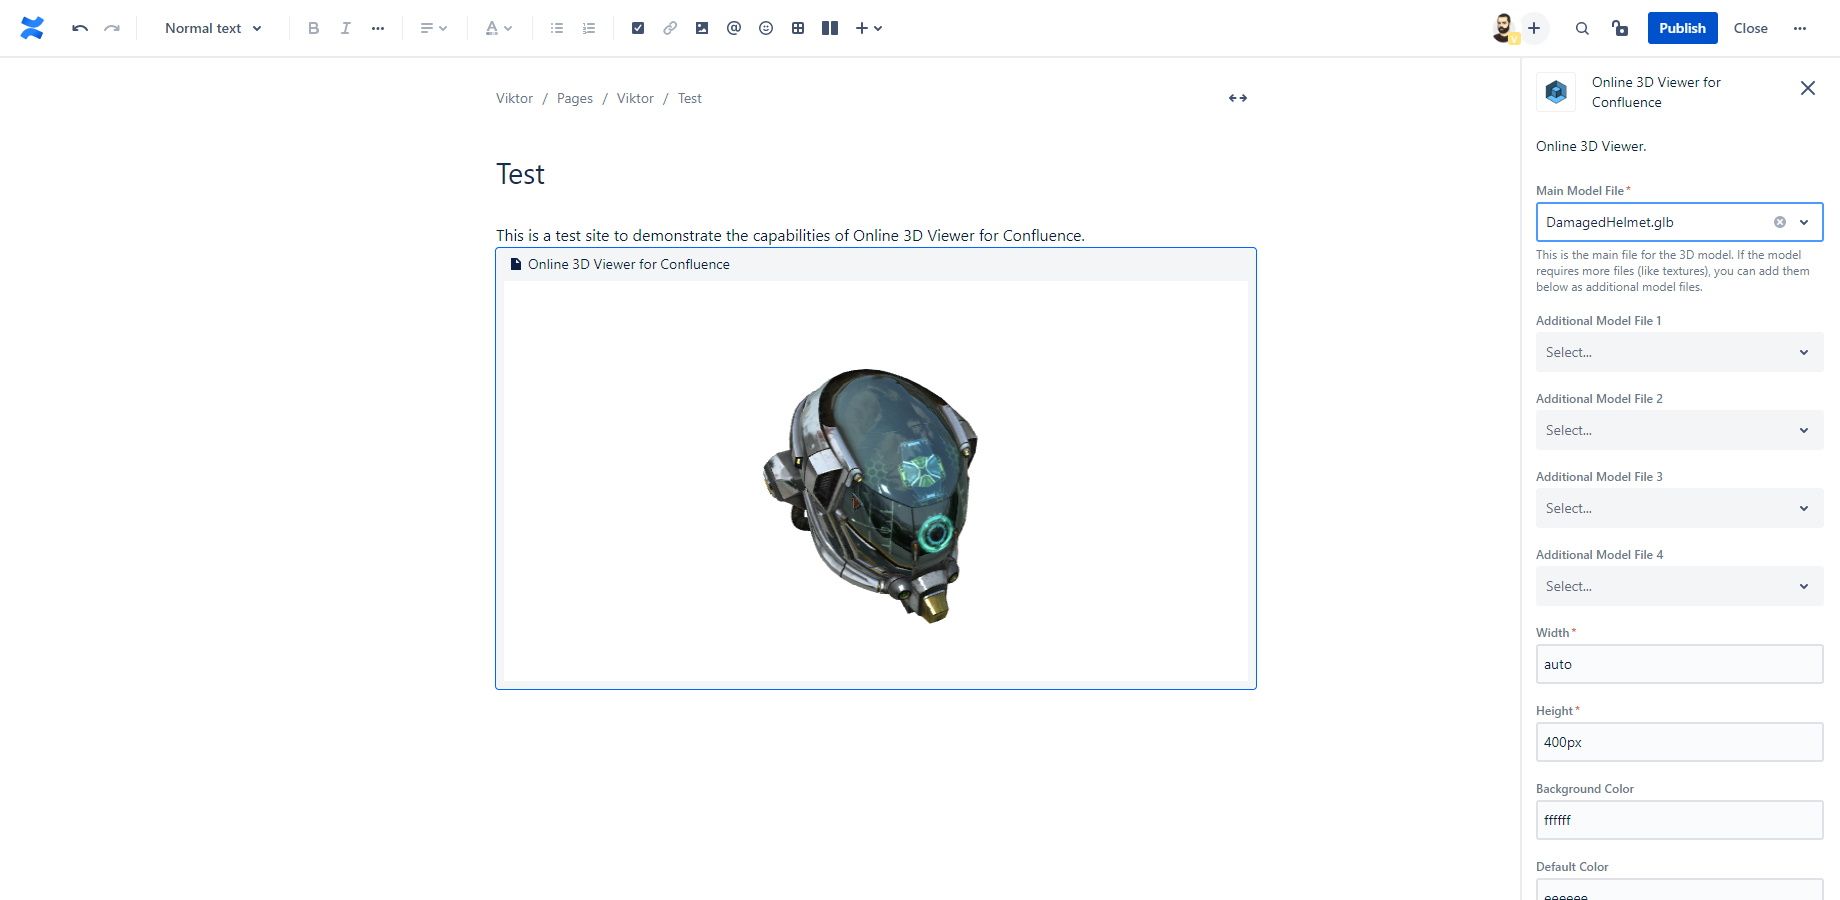Open the emoji picker

(766, 28)
